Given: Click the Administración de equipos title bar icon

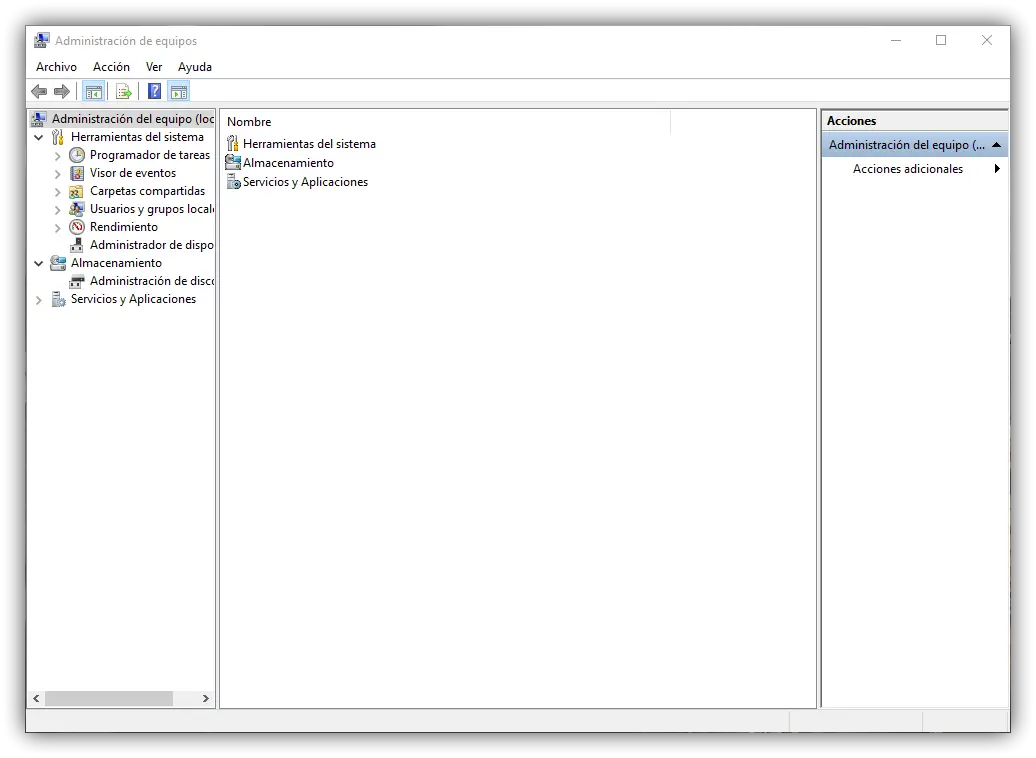Looking at the screenshot, I should pyautogui.click(x=42, y=40).
